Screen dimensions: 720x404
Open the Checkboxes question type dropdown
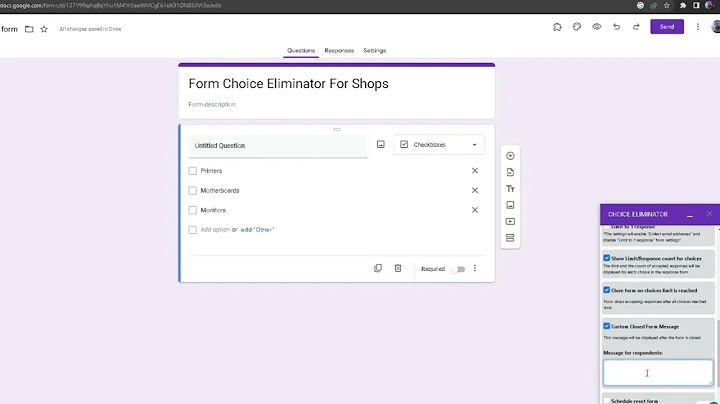(x=439, y=145)
